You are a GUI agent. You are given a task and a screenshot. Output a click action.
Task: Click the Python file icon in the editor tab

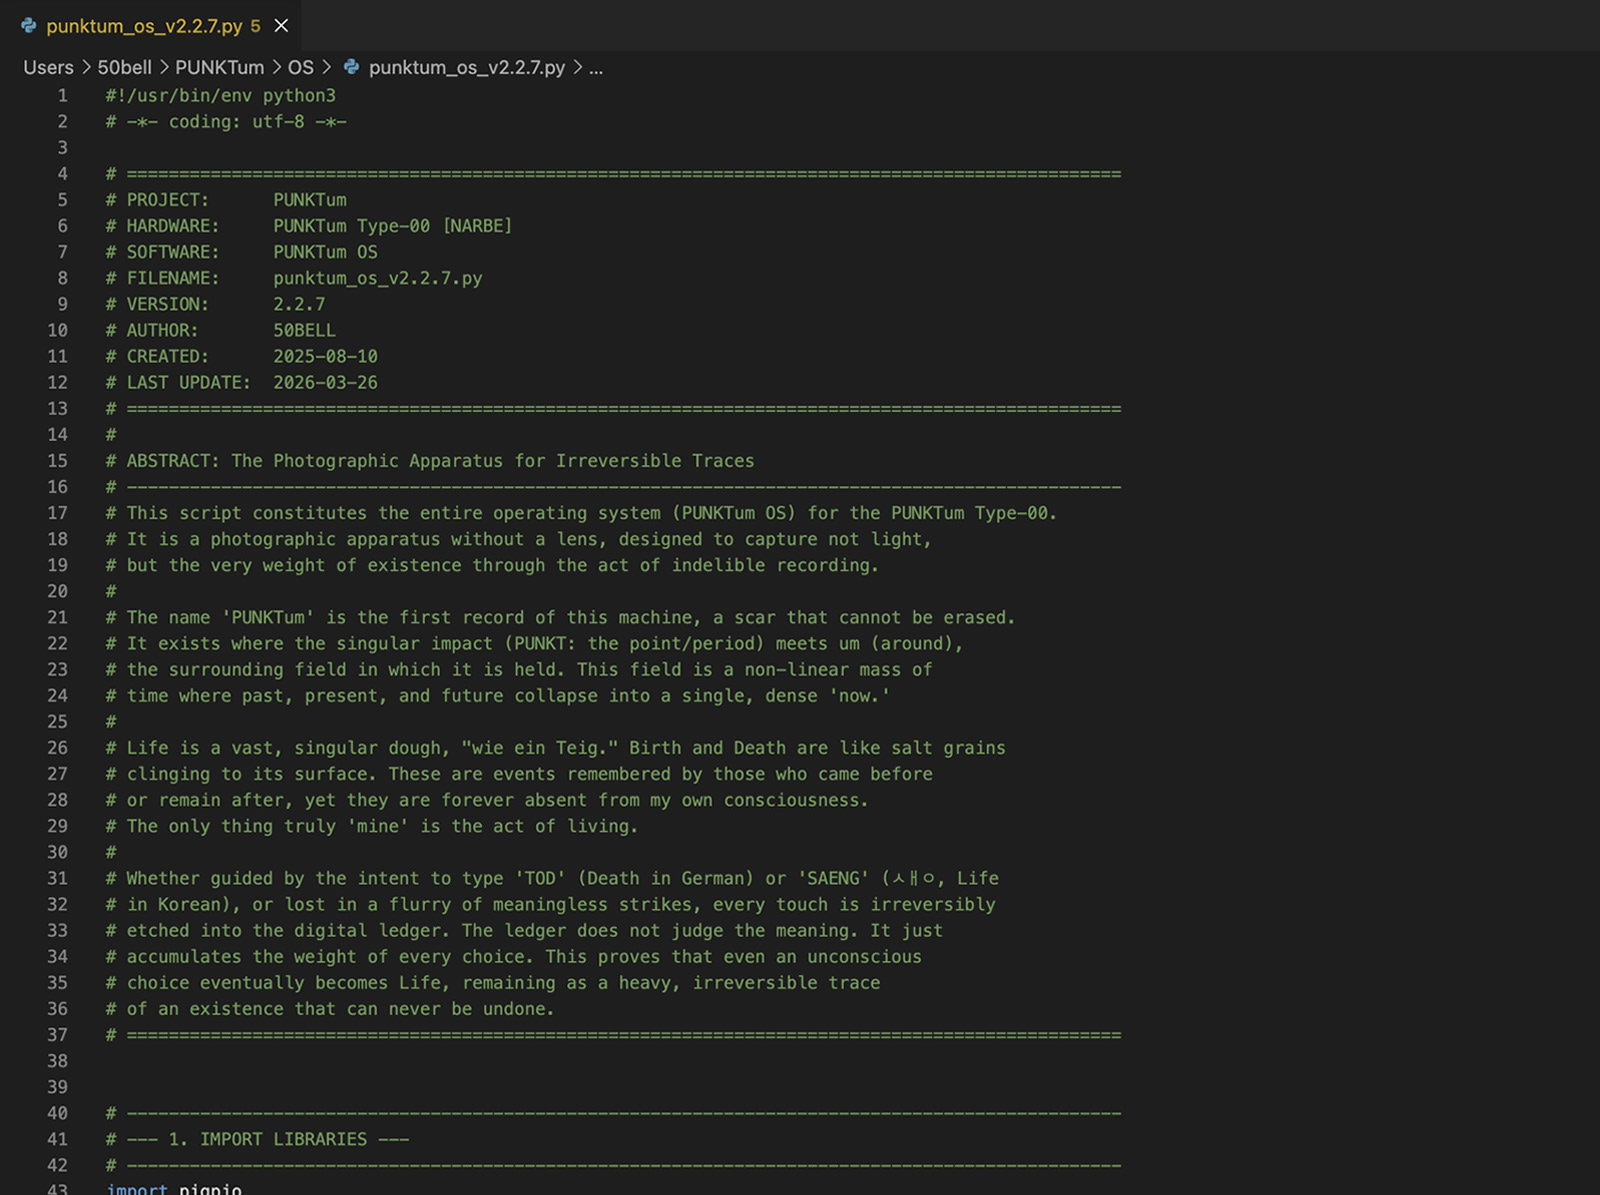29,25
